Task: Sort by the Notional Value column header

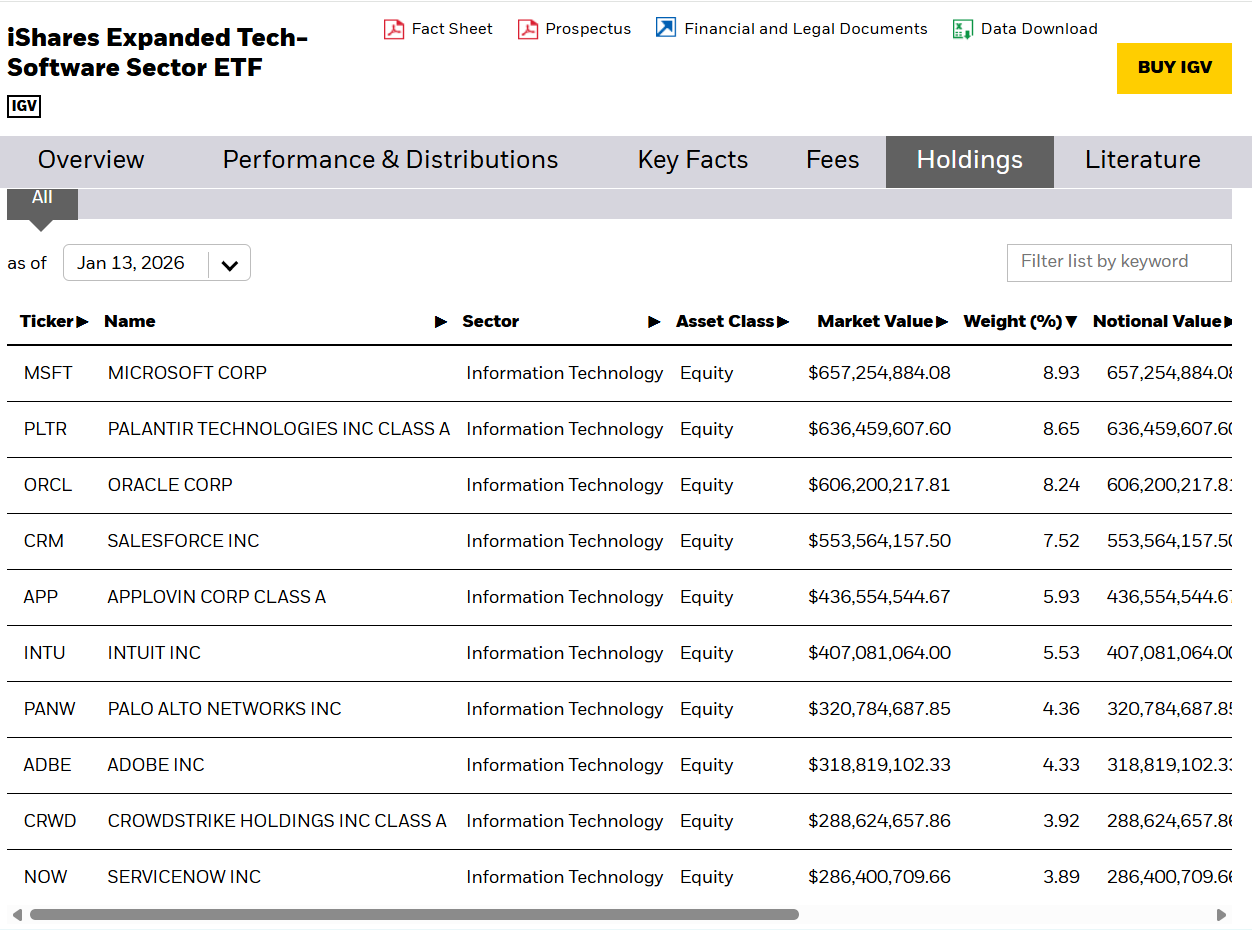Action: (1162, 321)
